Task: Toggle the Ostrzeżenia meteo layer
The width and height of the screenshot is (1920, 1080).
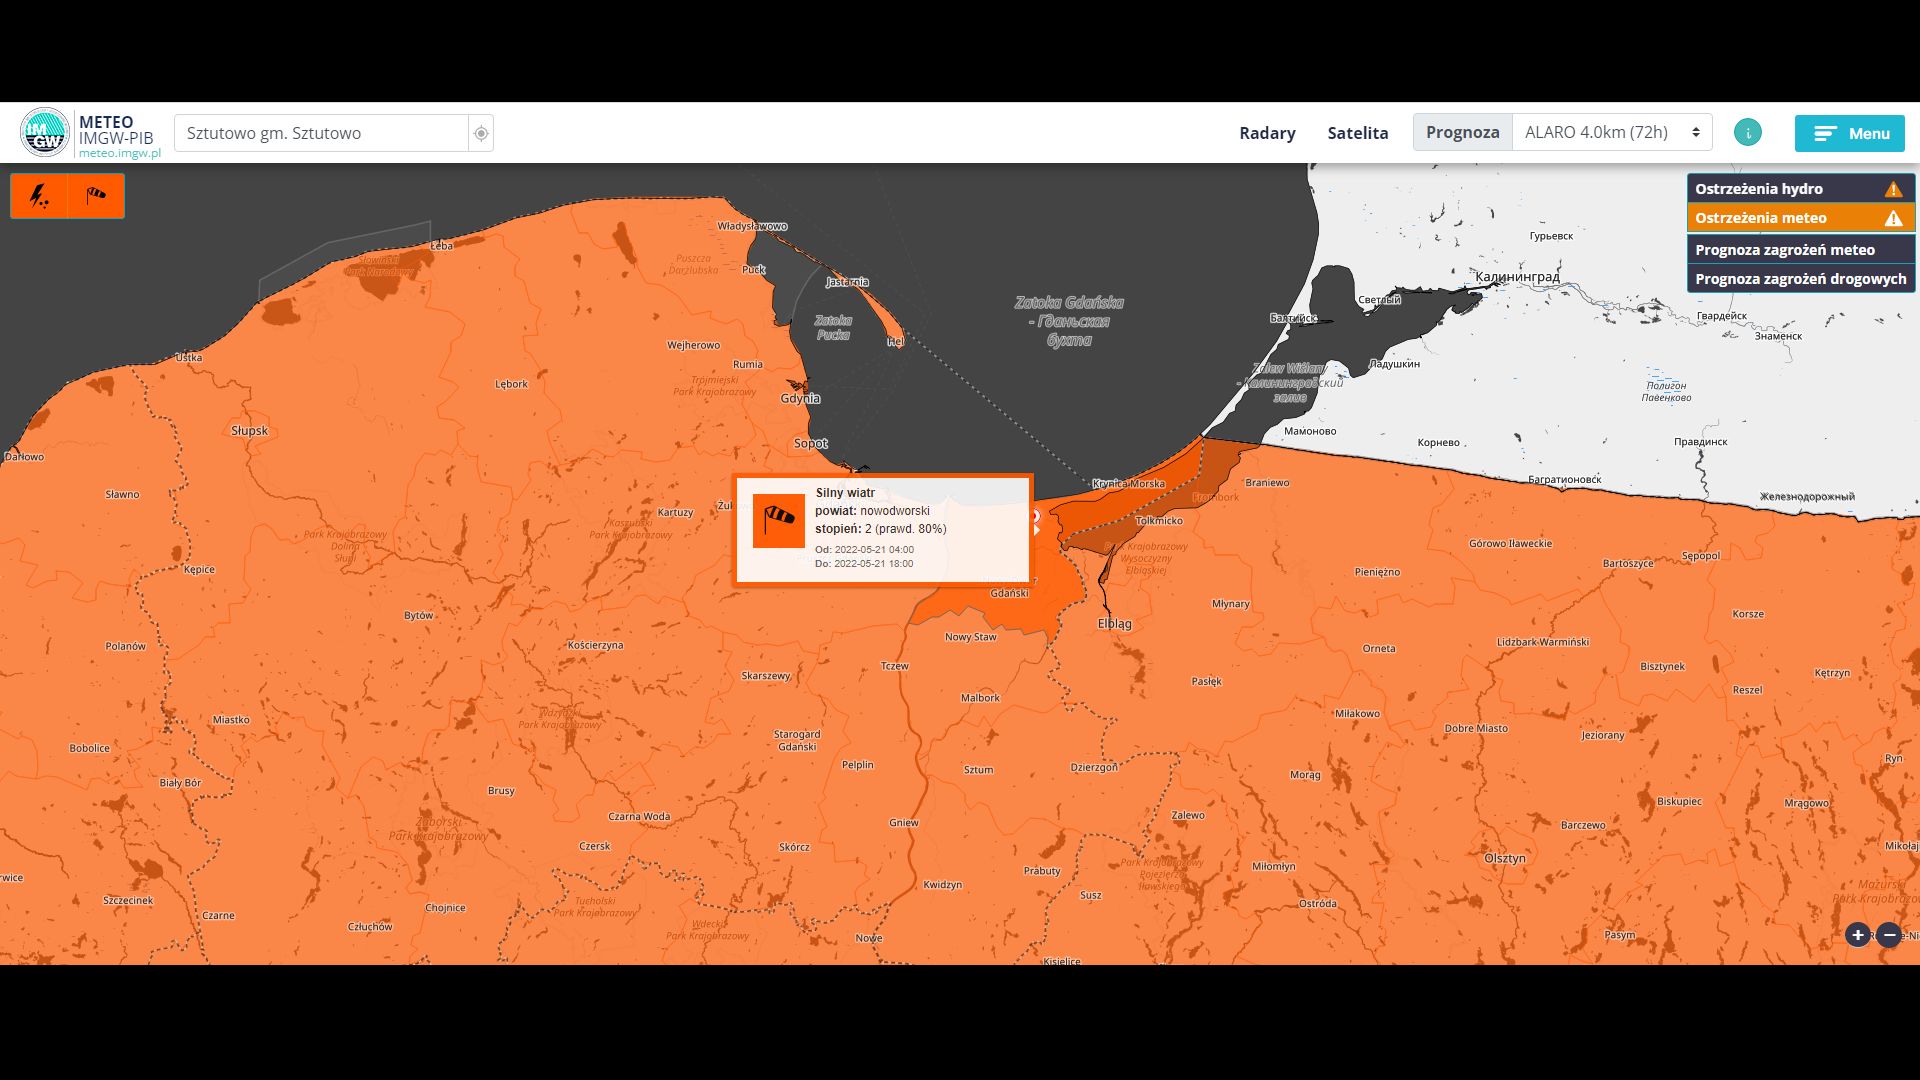Action: click(x=1760, y=218)
